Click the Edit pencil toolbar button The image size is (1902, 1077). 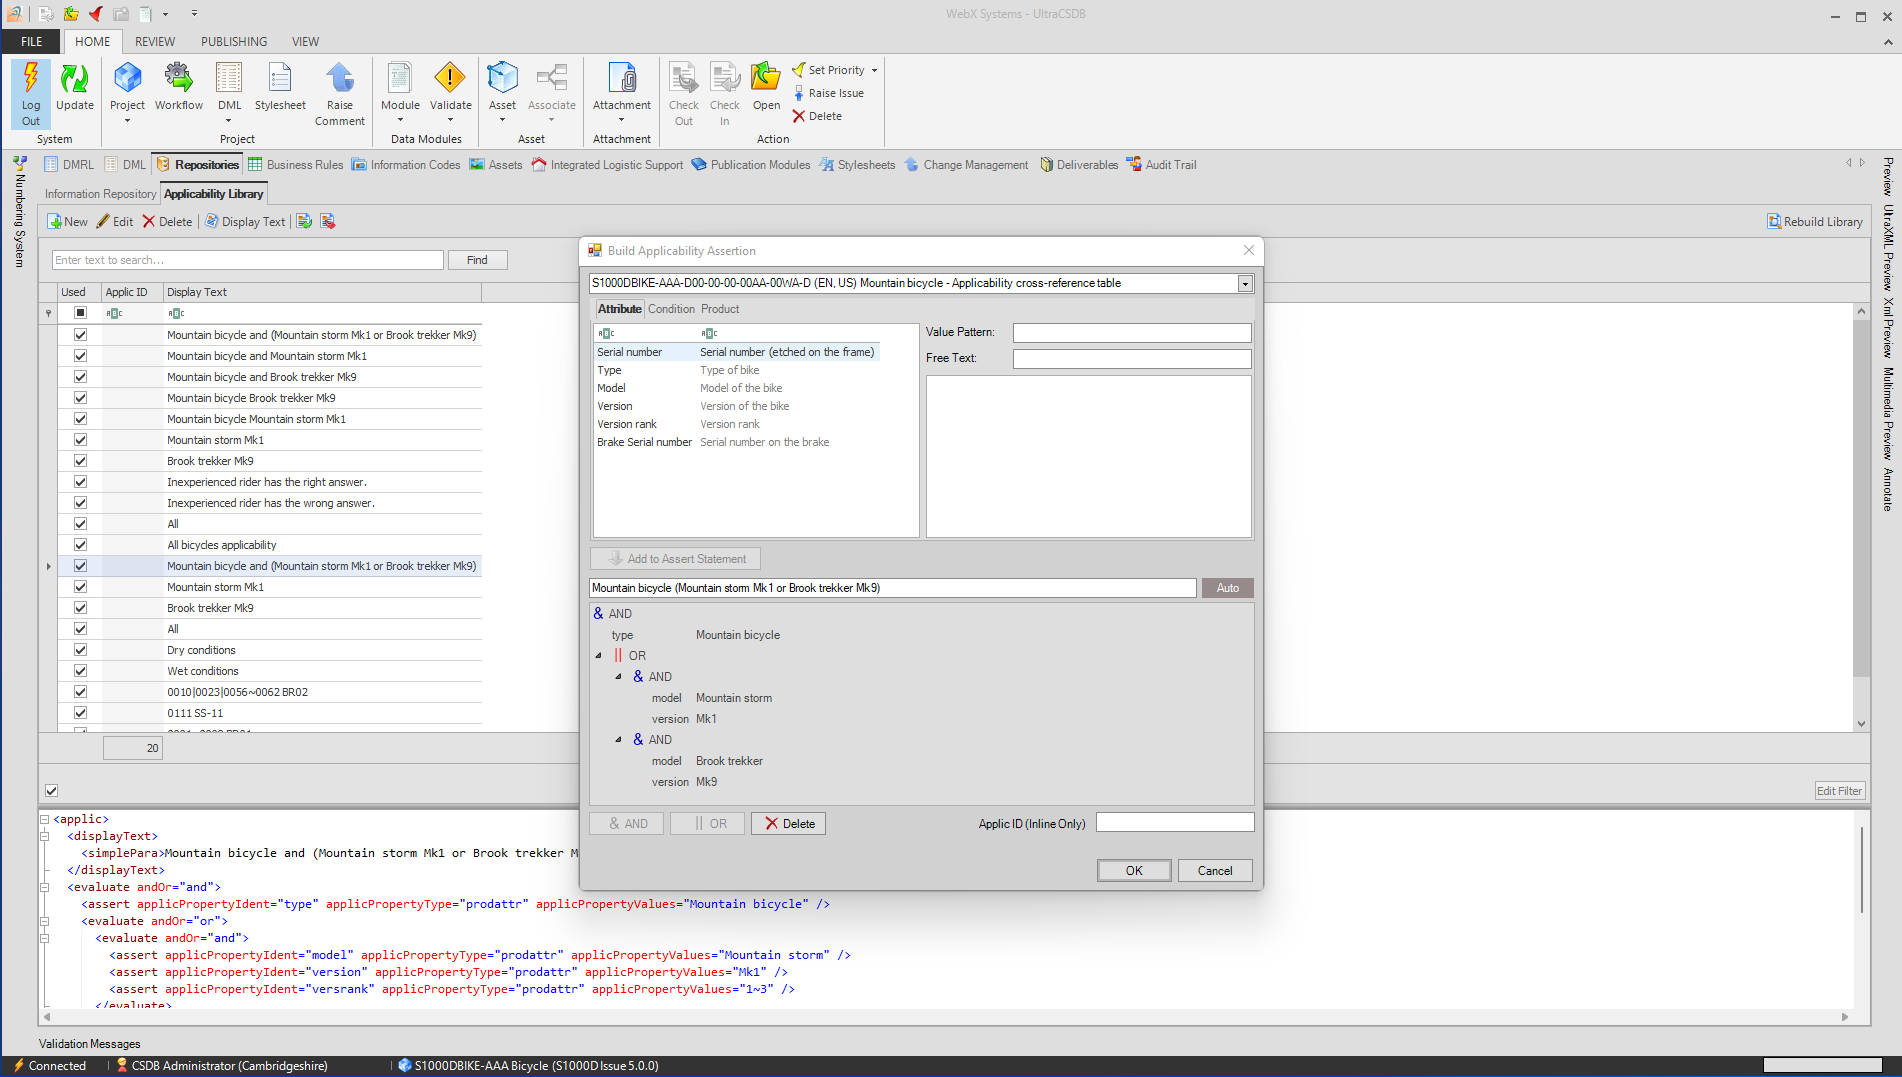click(x=115, y=222)
